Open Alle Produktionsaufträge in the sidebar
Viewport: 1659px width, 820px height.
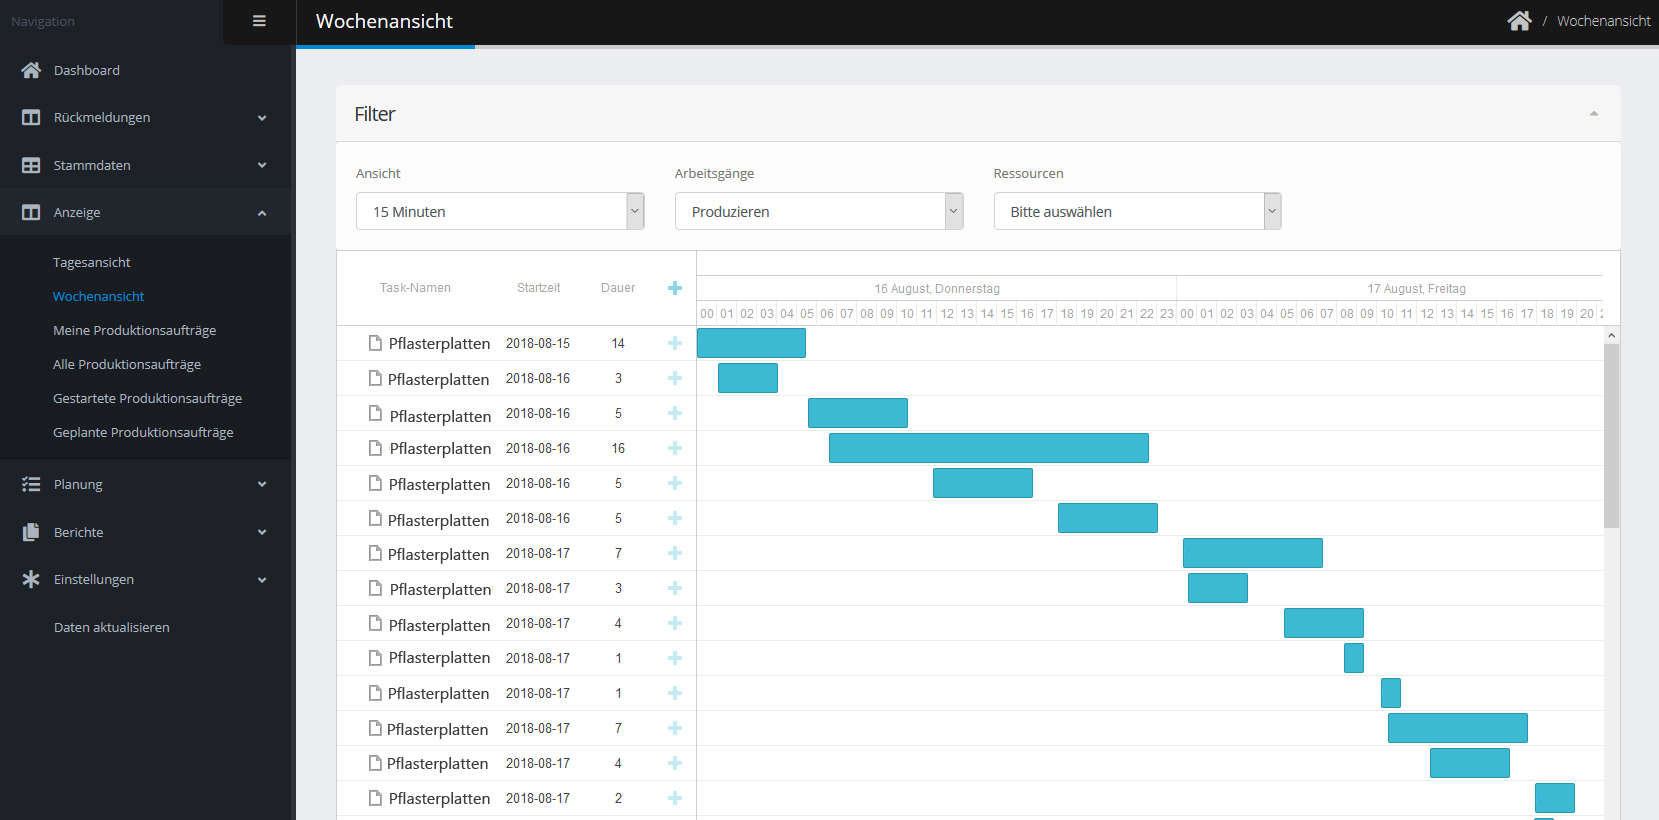coord(127,364)
